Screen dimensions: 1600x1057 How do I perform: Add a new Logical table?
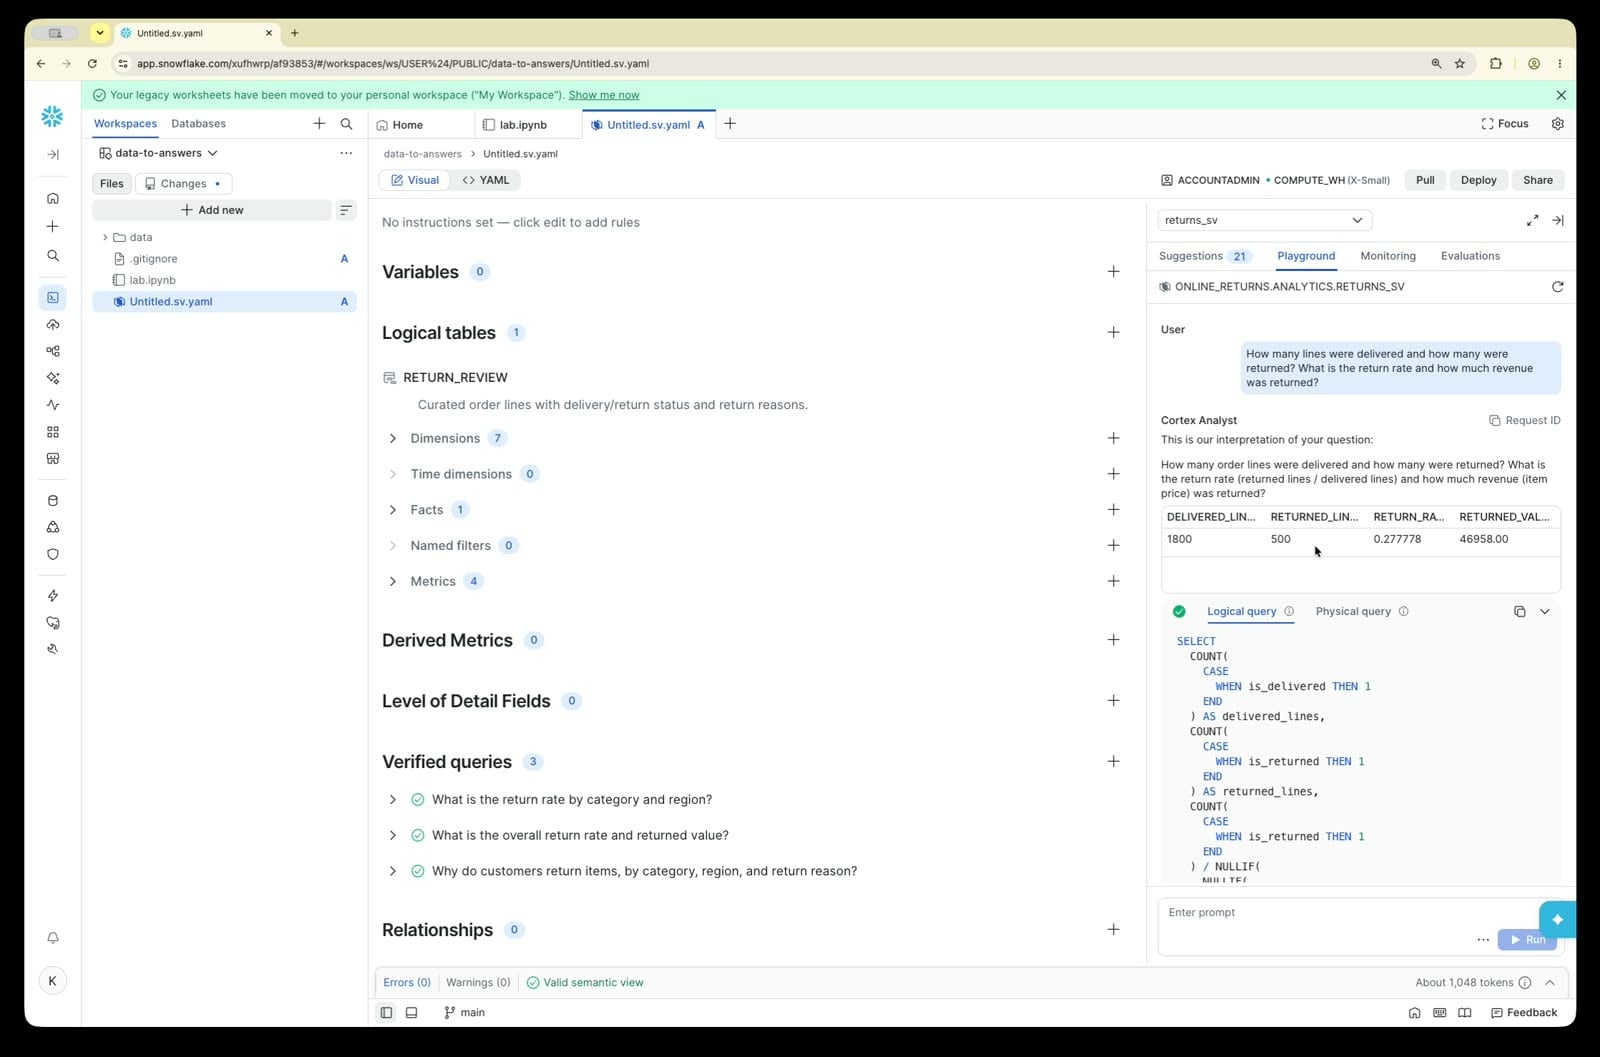click(x=1113, y=332)
